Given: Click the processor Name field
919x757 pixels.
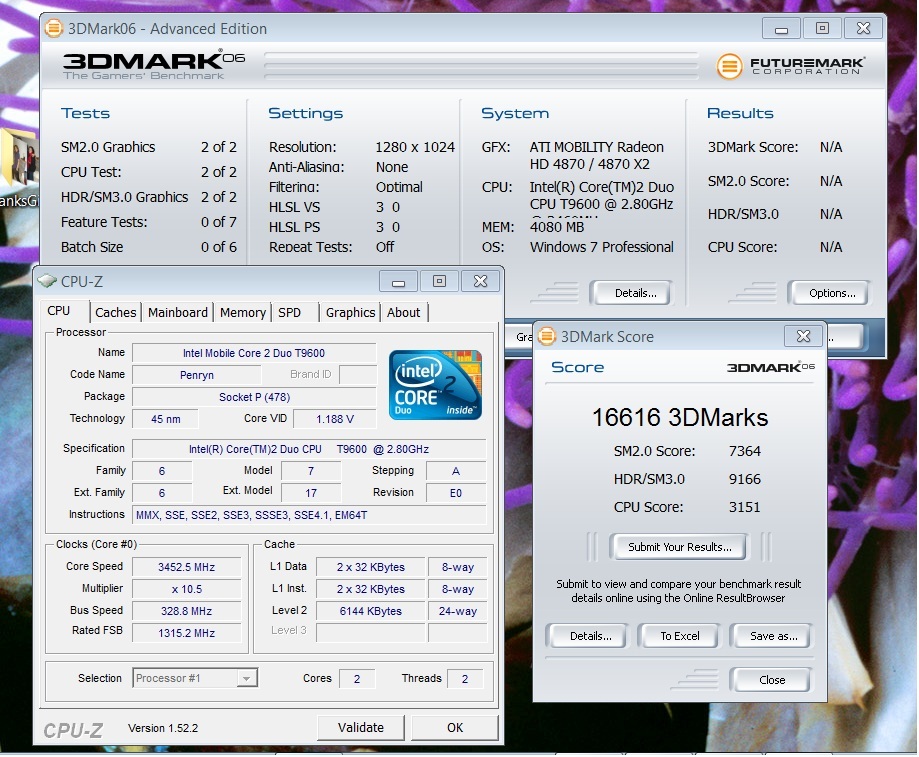Looking at the screenshot, I should click(254, 353).
